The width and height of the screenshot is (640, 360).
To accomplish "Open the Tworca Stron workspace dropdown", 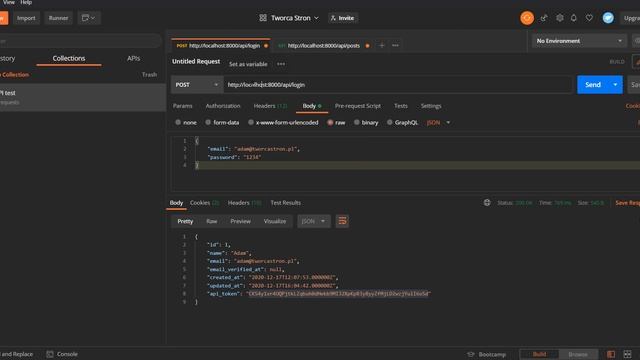I will [x=294, y=18].
